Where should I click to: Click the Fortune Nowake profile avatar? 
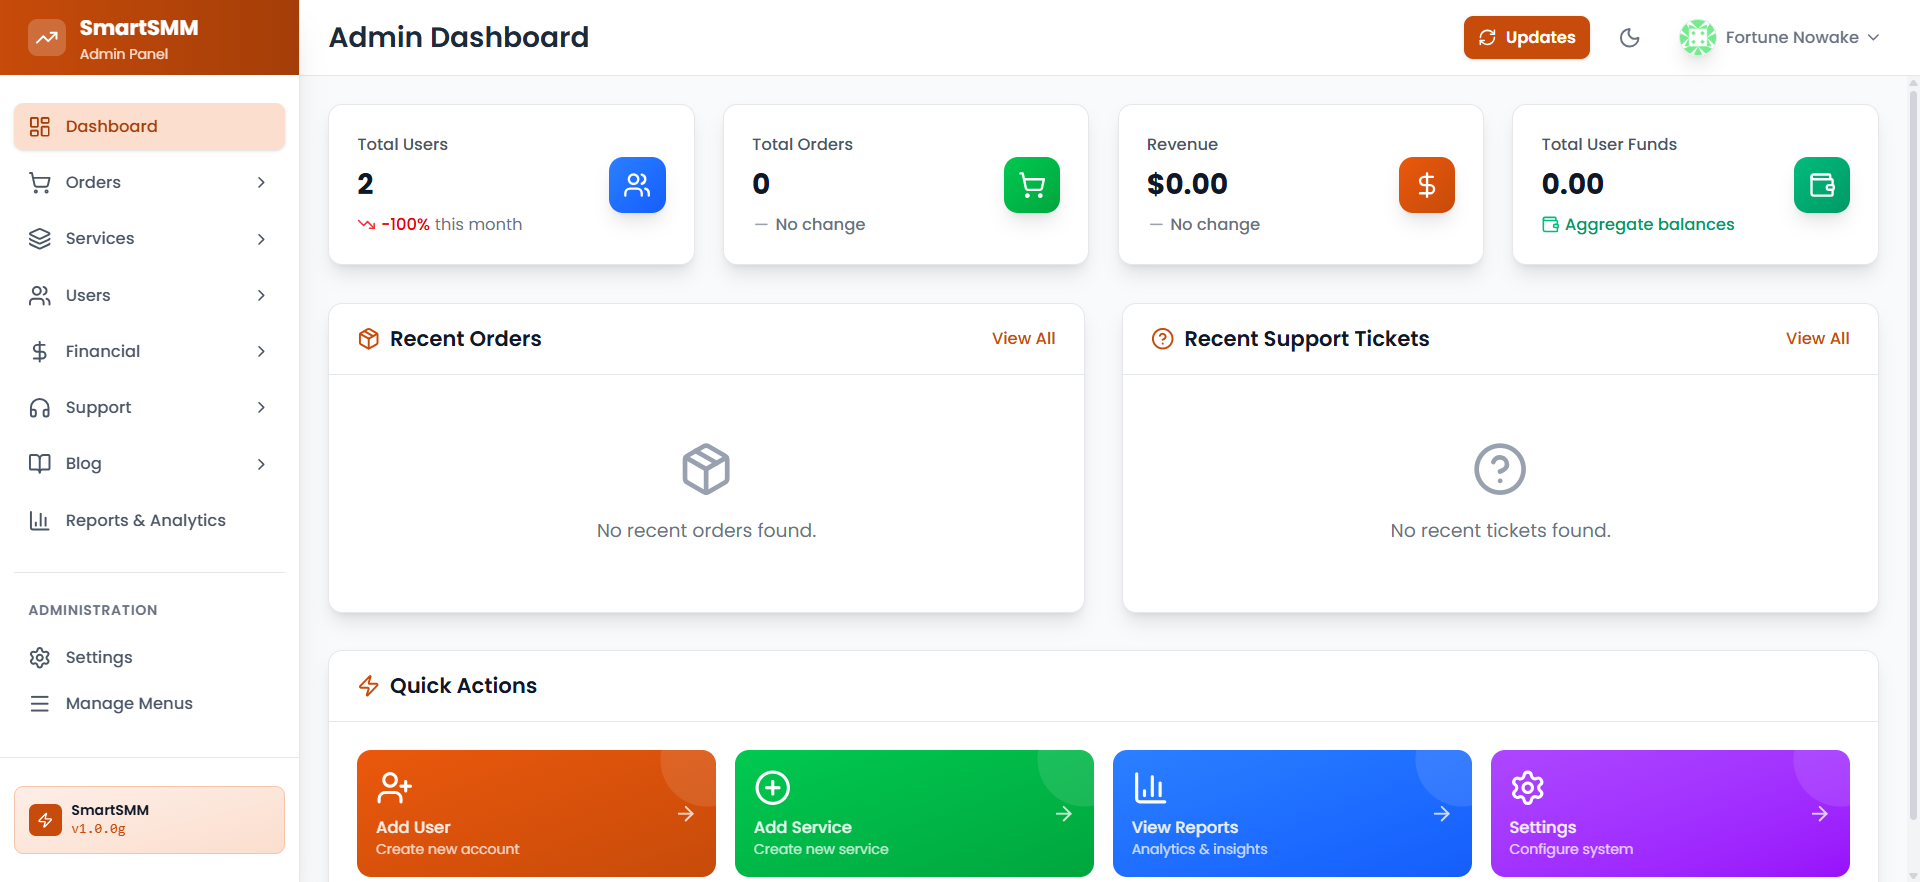pos(1697,38)
